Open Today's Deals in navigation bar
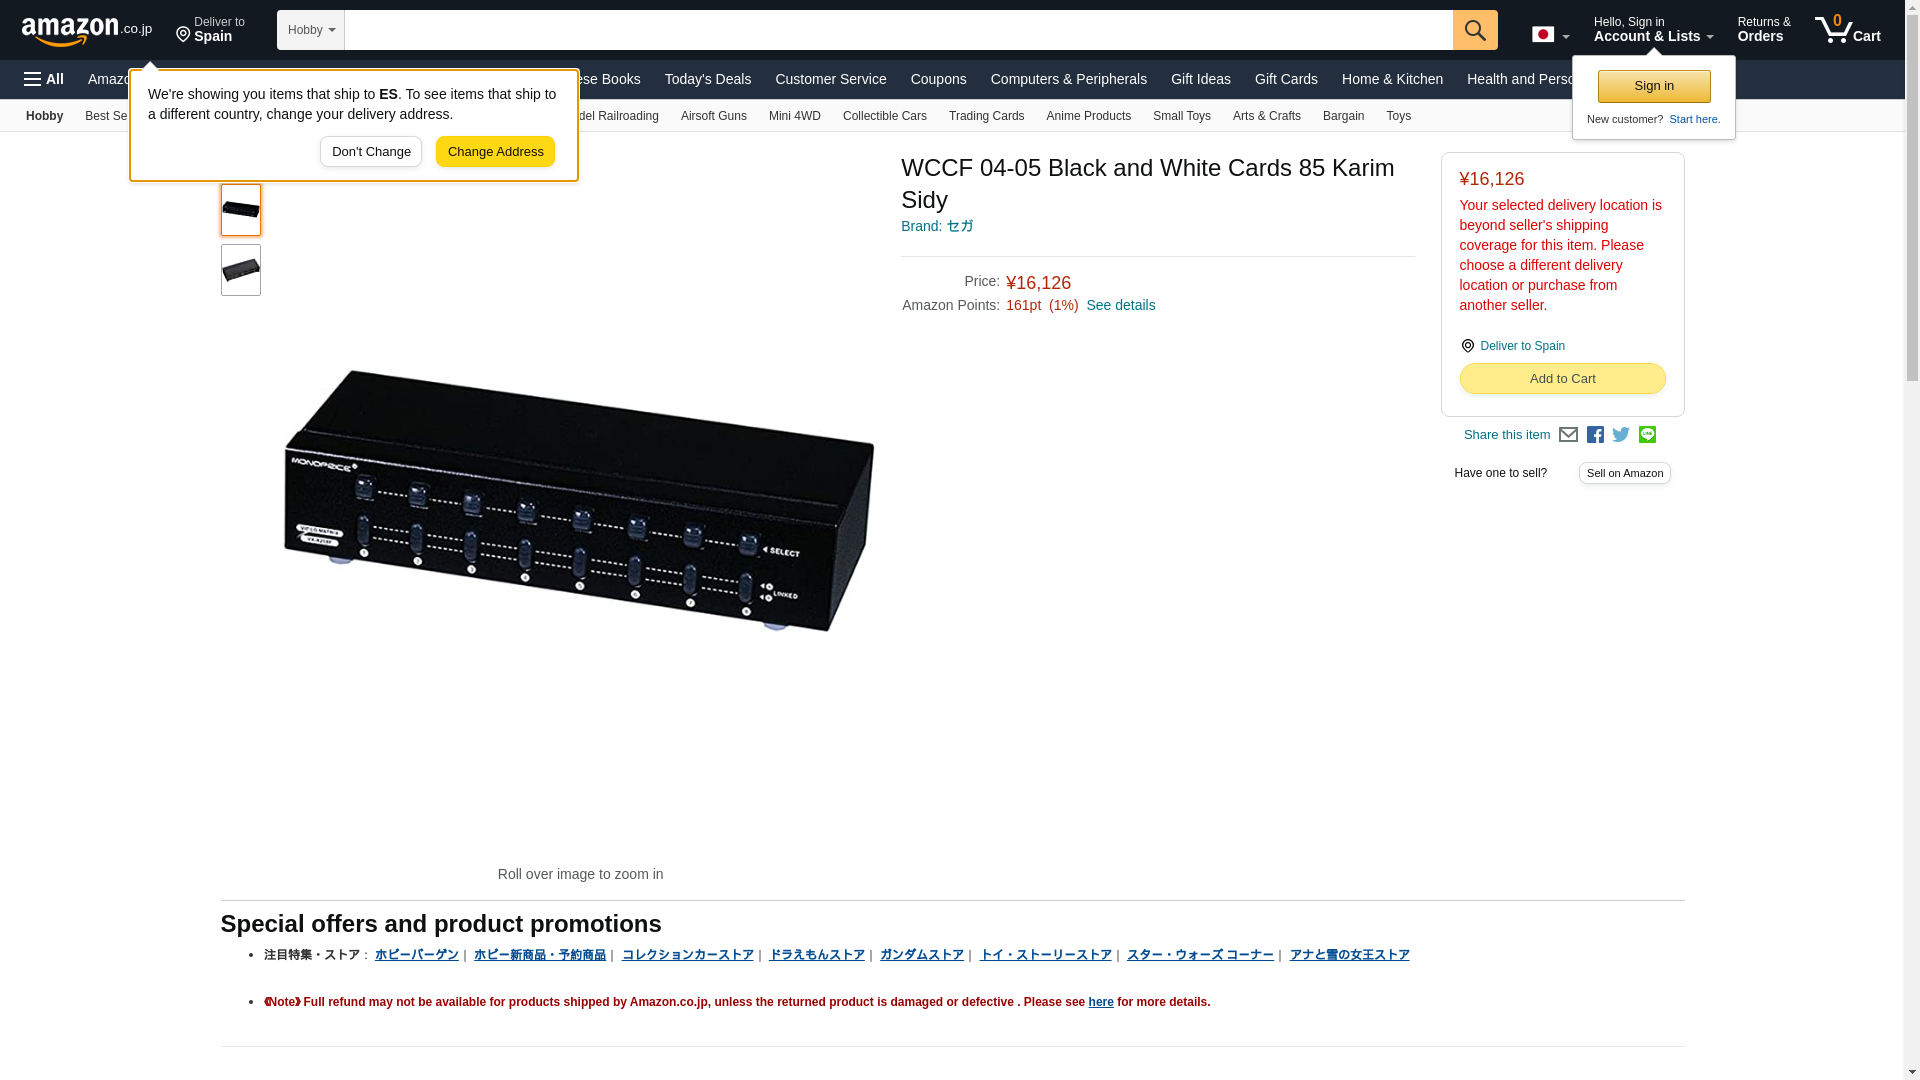This screenshot has height=1080, width=1920. click(707, 79)
